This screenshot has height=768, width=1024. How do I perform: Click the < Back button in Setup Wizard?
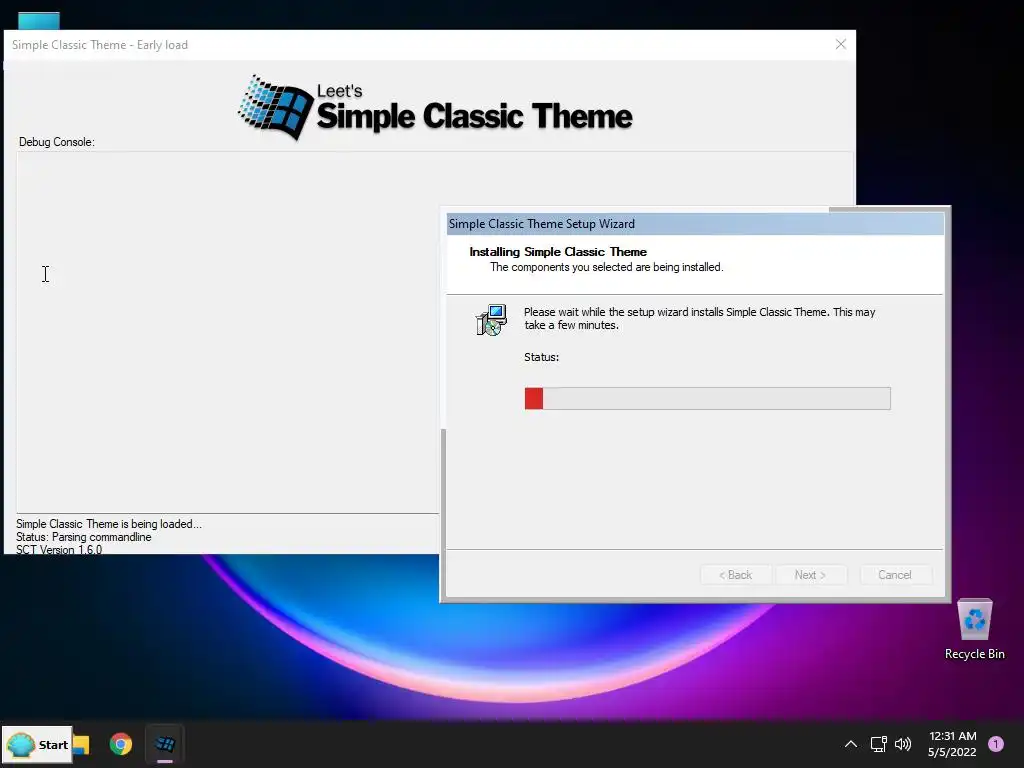point(735,575)
